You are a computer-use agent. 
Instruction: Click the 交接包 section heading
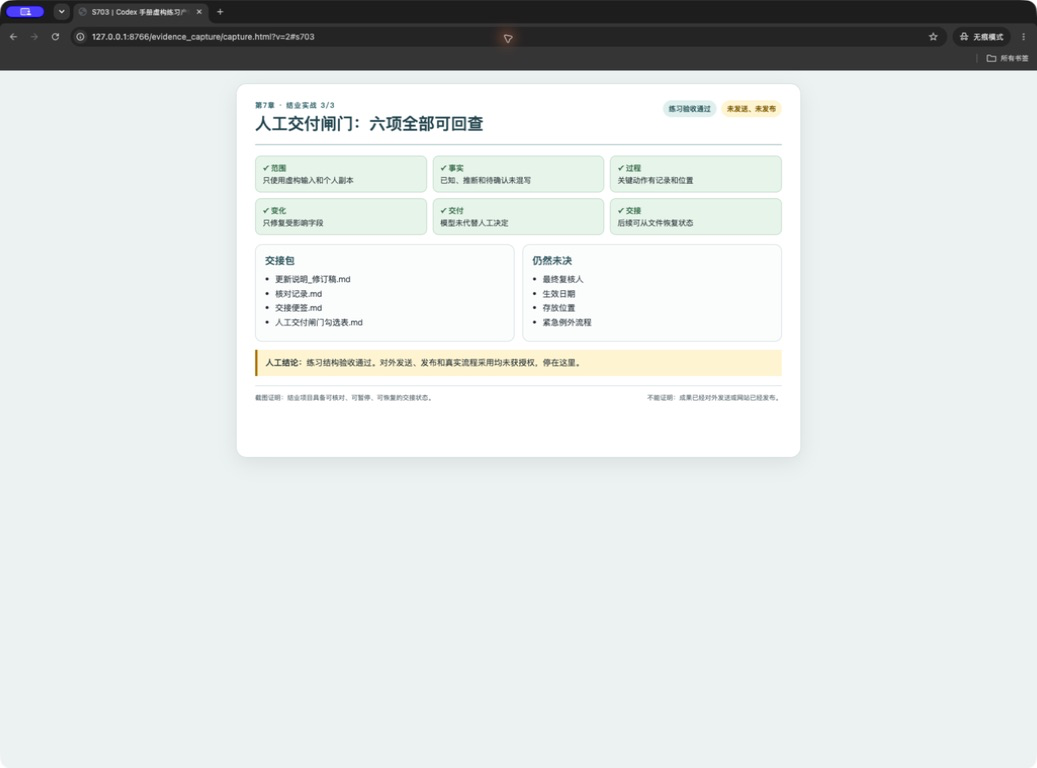tap(279, 261)
